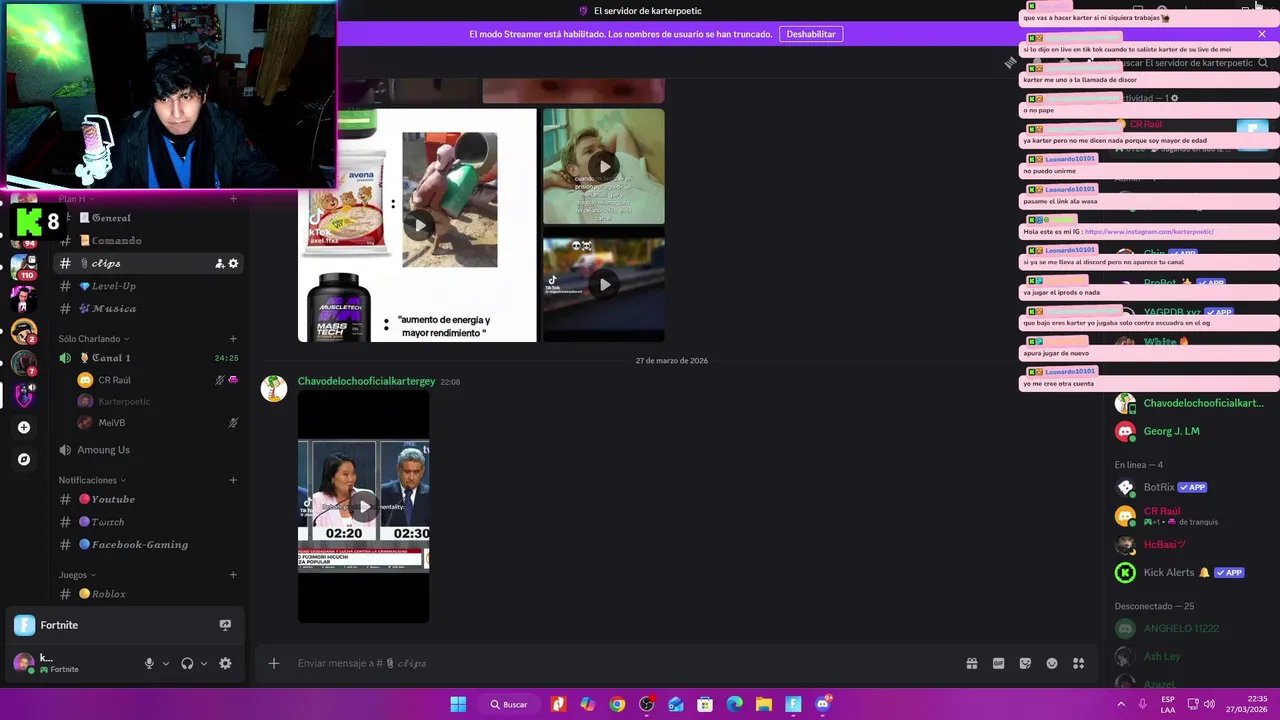The image size is (1280, 720).
Task: Open the server with 110 badge
Action: click(24, 267)
